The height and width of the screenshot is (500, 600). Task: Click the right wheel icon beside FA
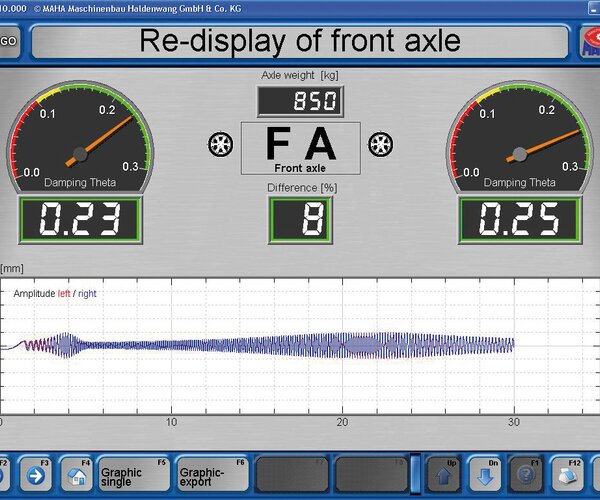378,144
